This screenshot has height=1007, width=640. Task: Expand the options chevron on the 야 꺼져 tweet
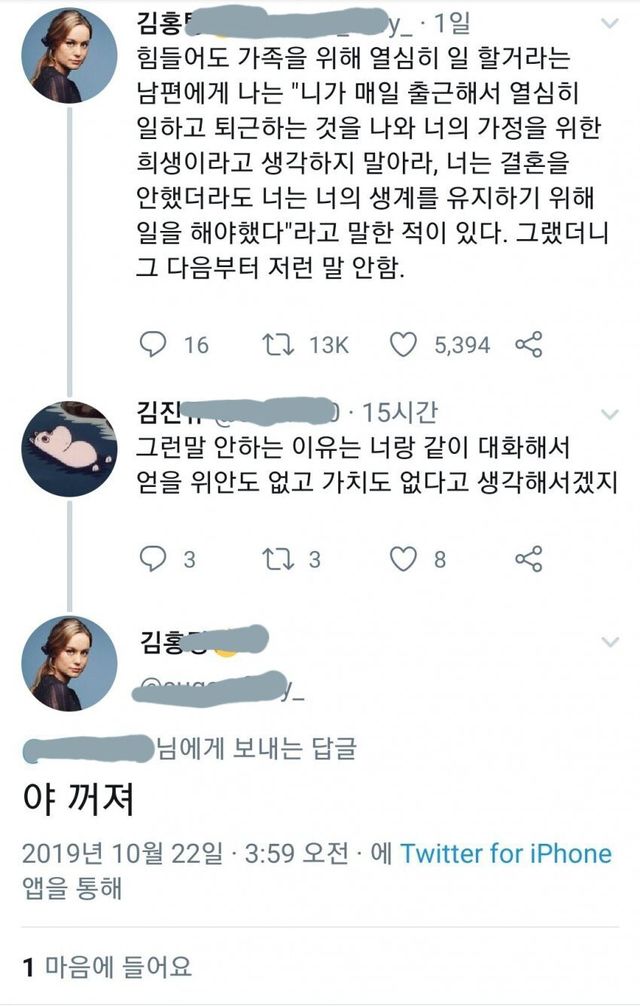[609, 640]
